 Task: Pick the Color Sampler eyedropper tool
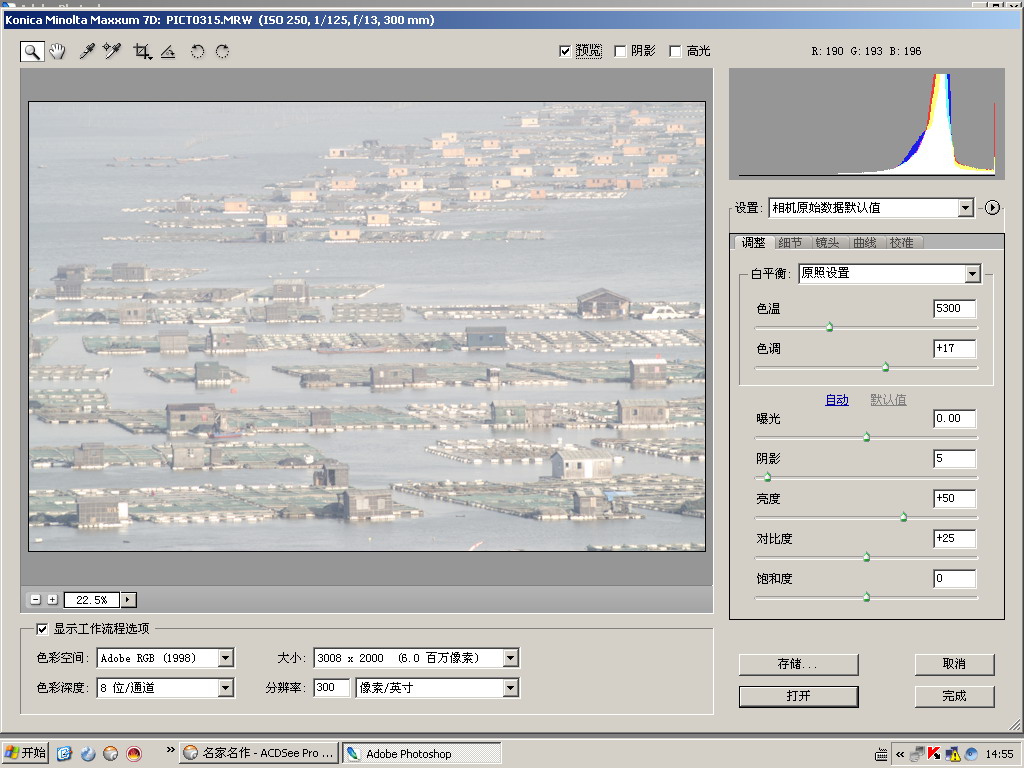[112, 51]
